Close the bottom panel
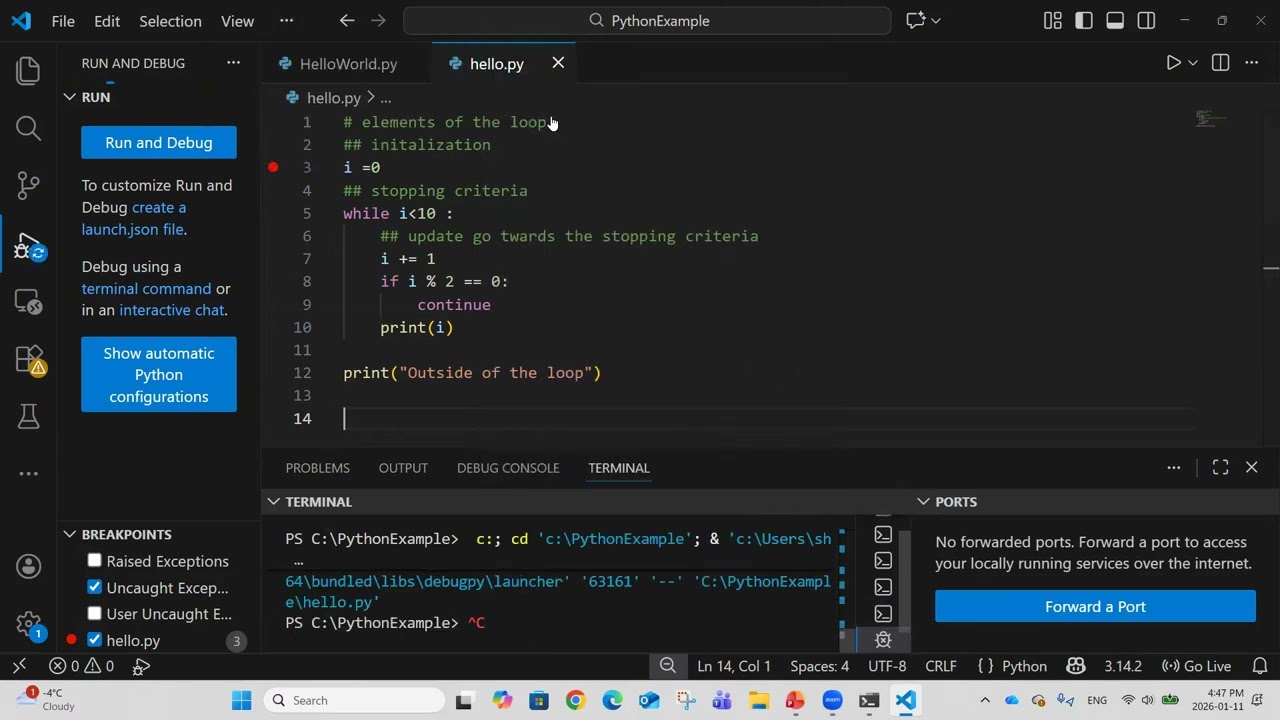Screen dimensions: 1280x720 pyautogui.click(x=1251, y=467)
